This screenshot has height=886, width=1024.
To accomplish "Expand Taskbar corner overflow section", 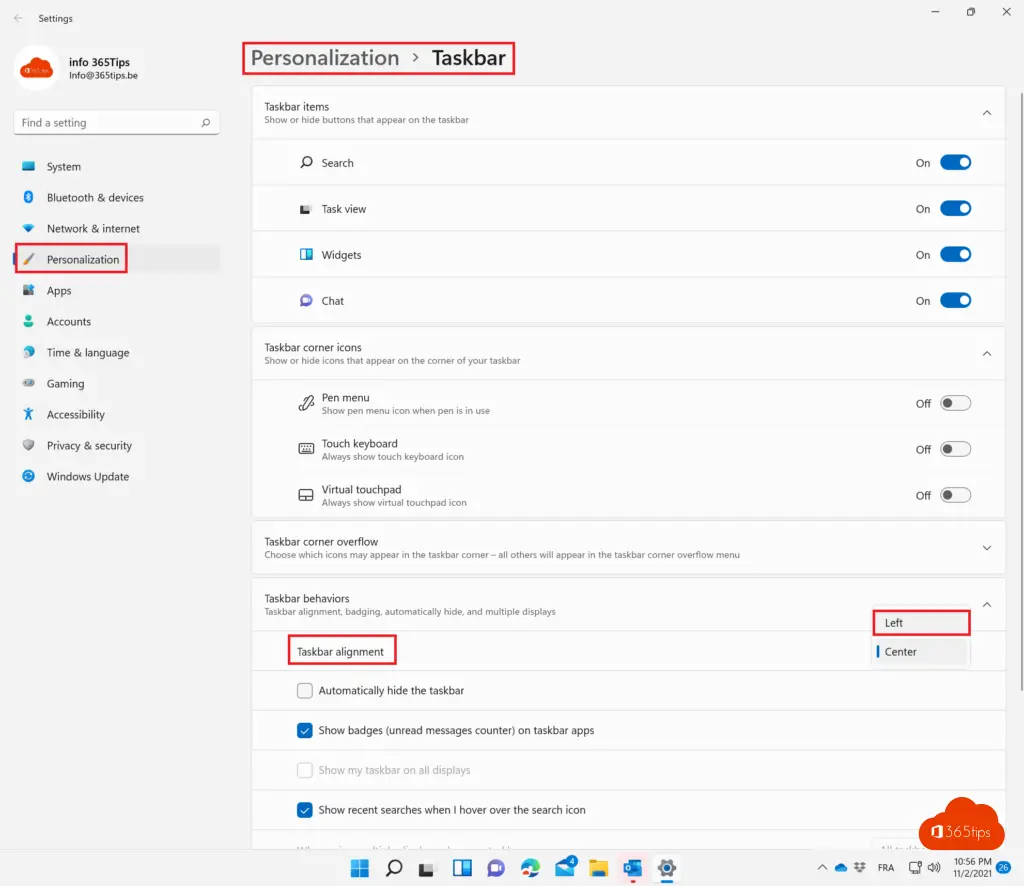I will [986, 548].
